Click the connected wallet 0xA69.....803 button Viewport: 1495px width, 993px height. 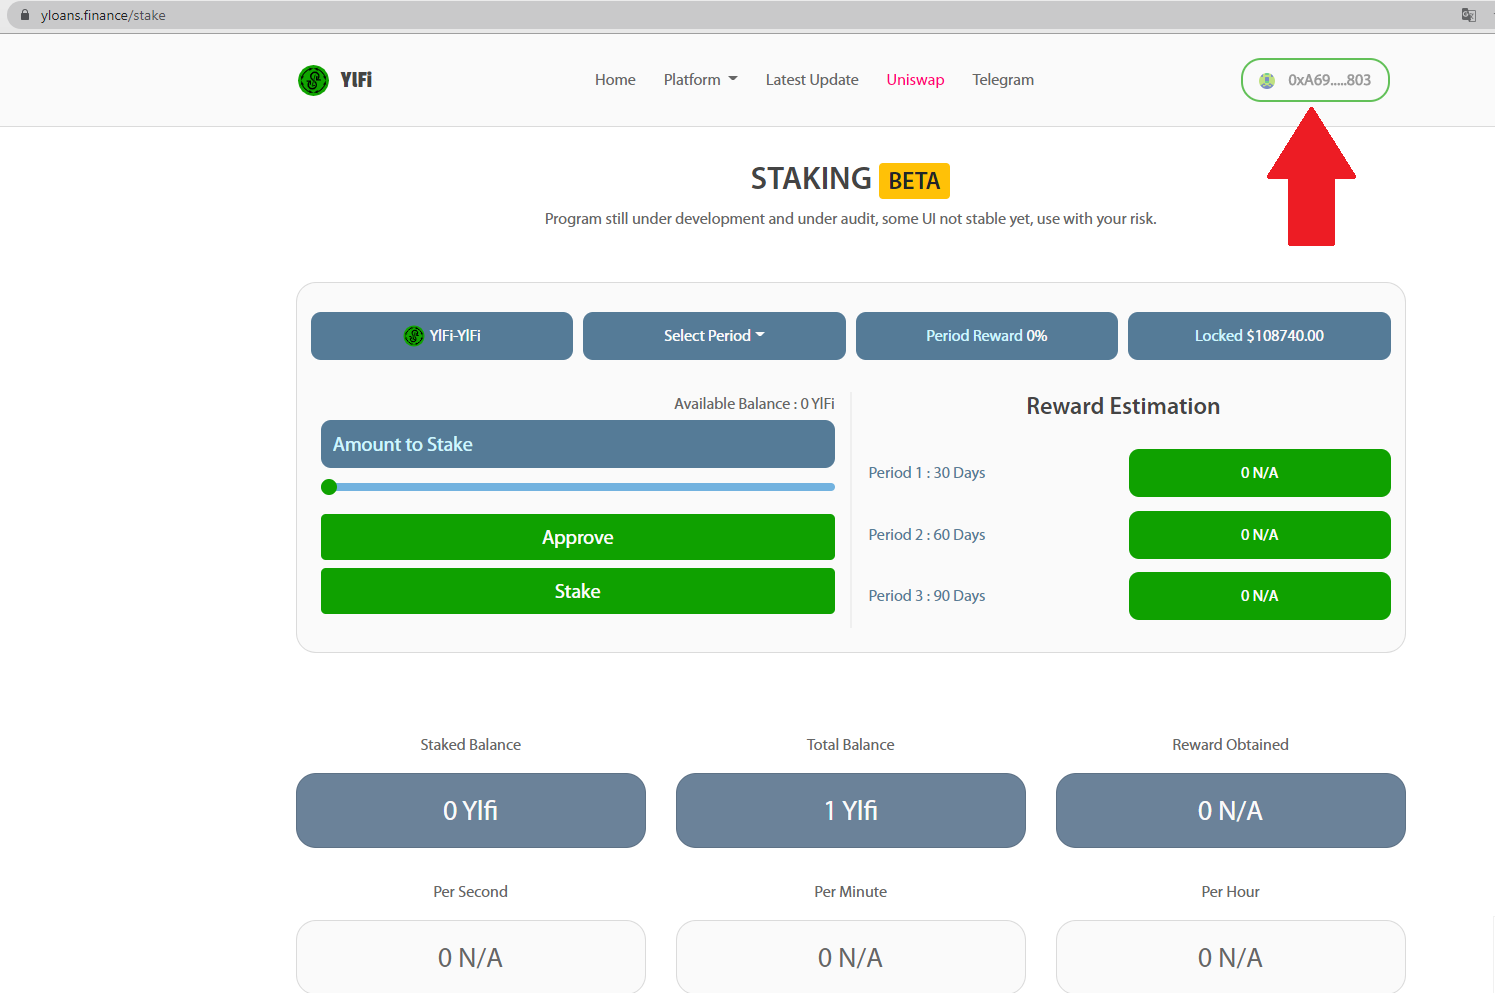tap(1315, 80)
